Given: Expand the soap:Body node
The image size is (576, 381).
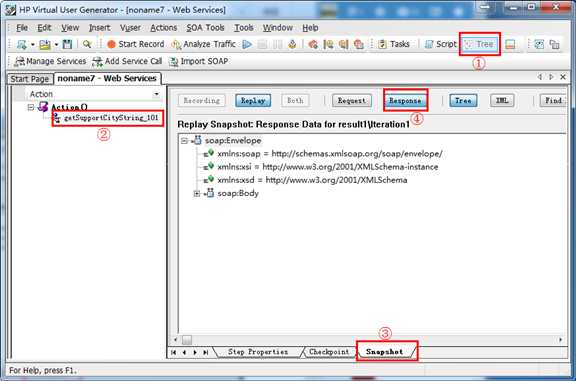Looking at the screenshot, I should pyautogui.click(x=197, y=194).
